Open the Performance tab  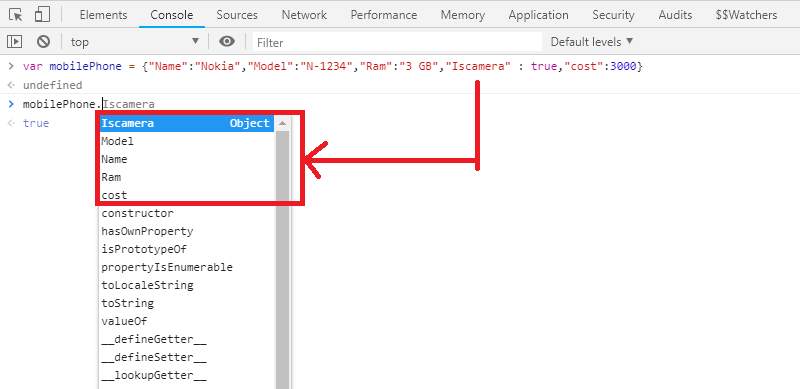[x=384, y=15]
